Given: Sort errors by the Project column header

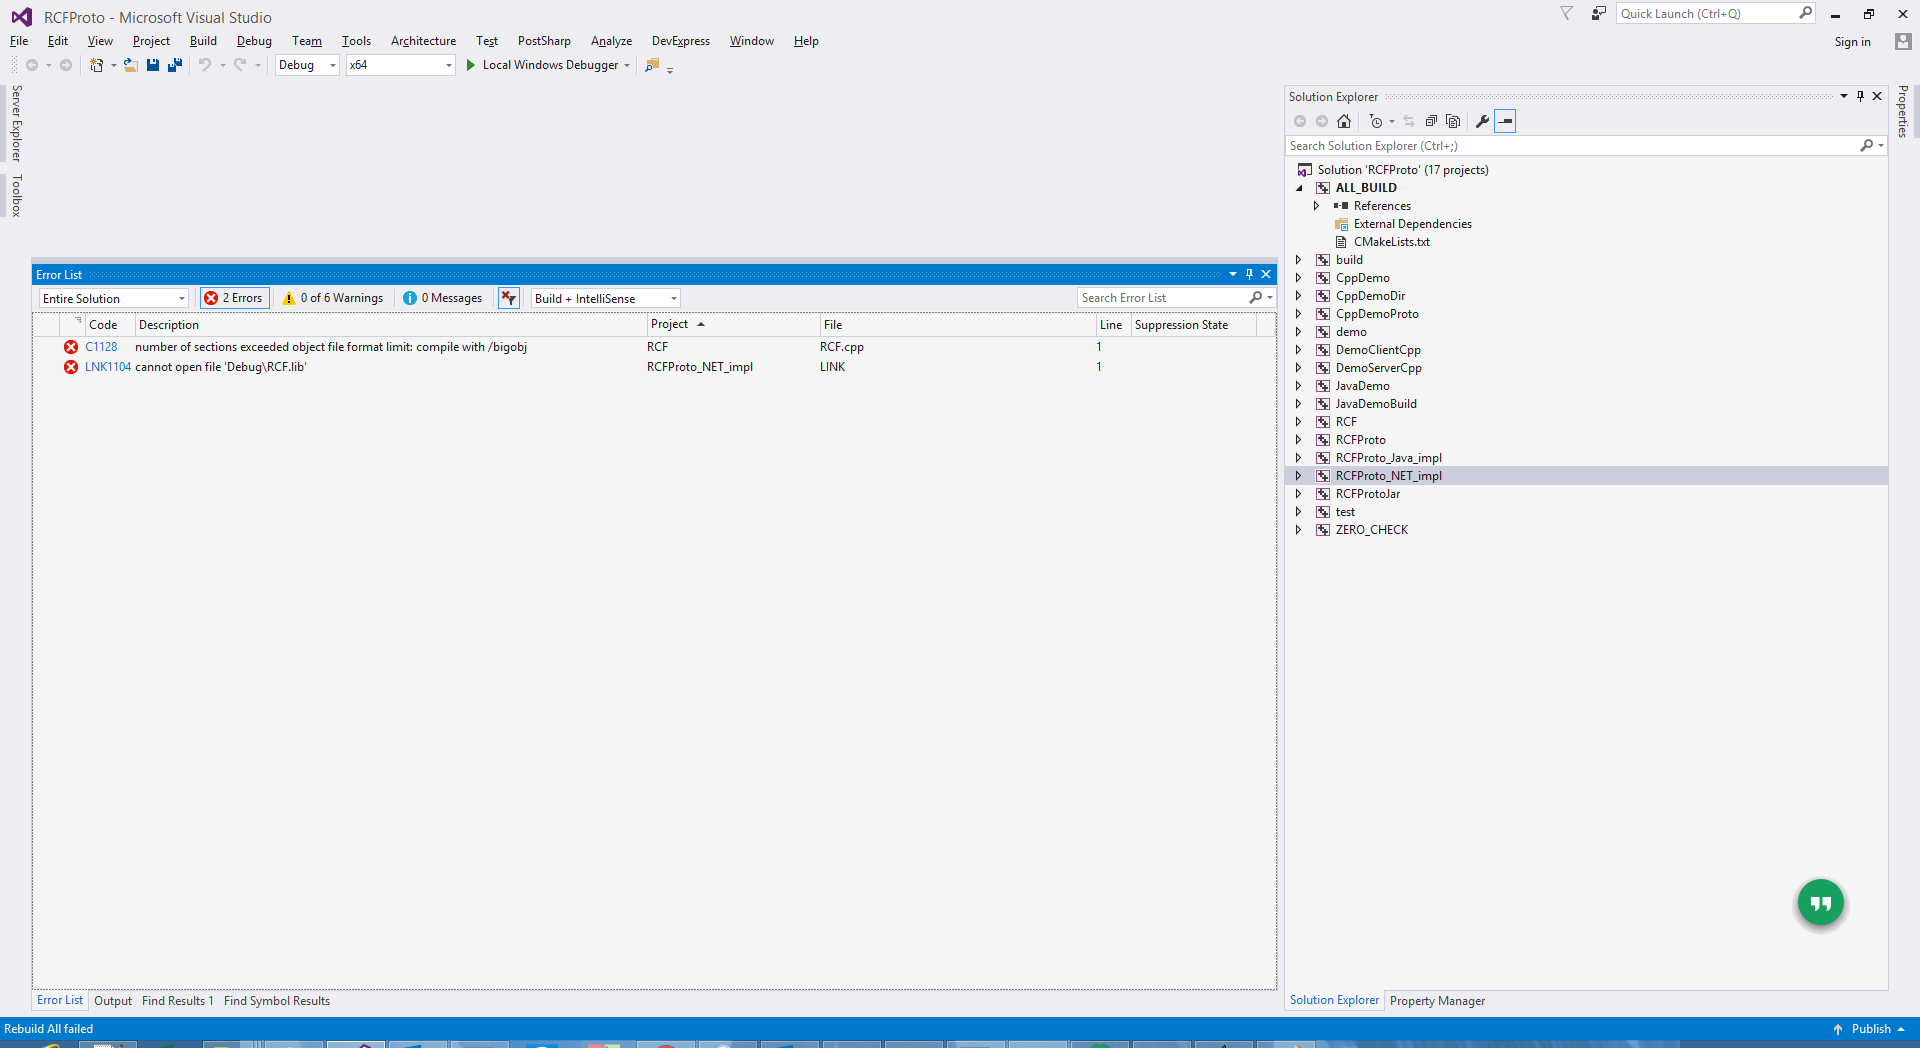Looking at the screenshot, I should [x=733, y=325].
